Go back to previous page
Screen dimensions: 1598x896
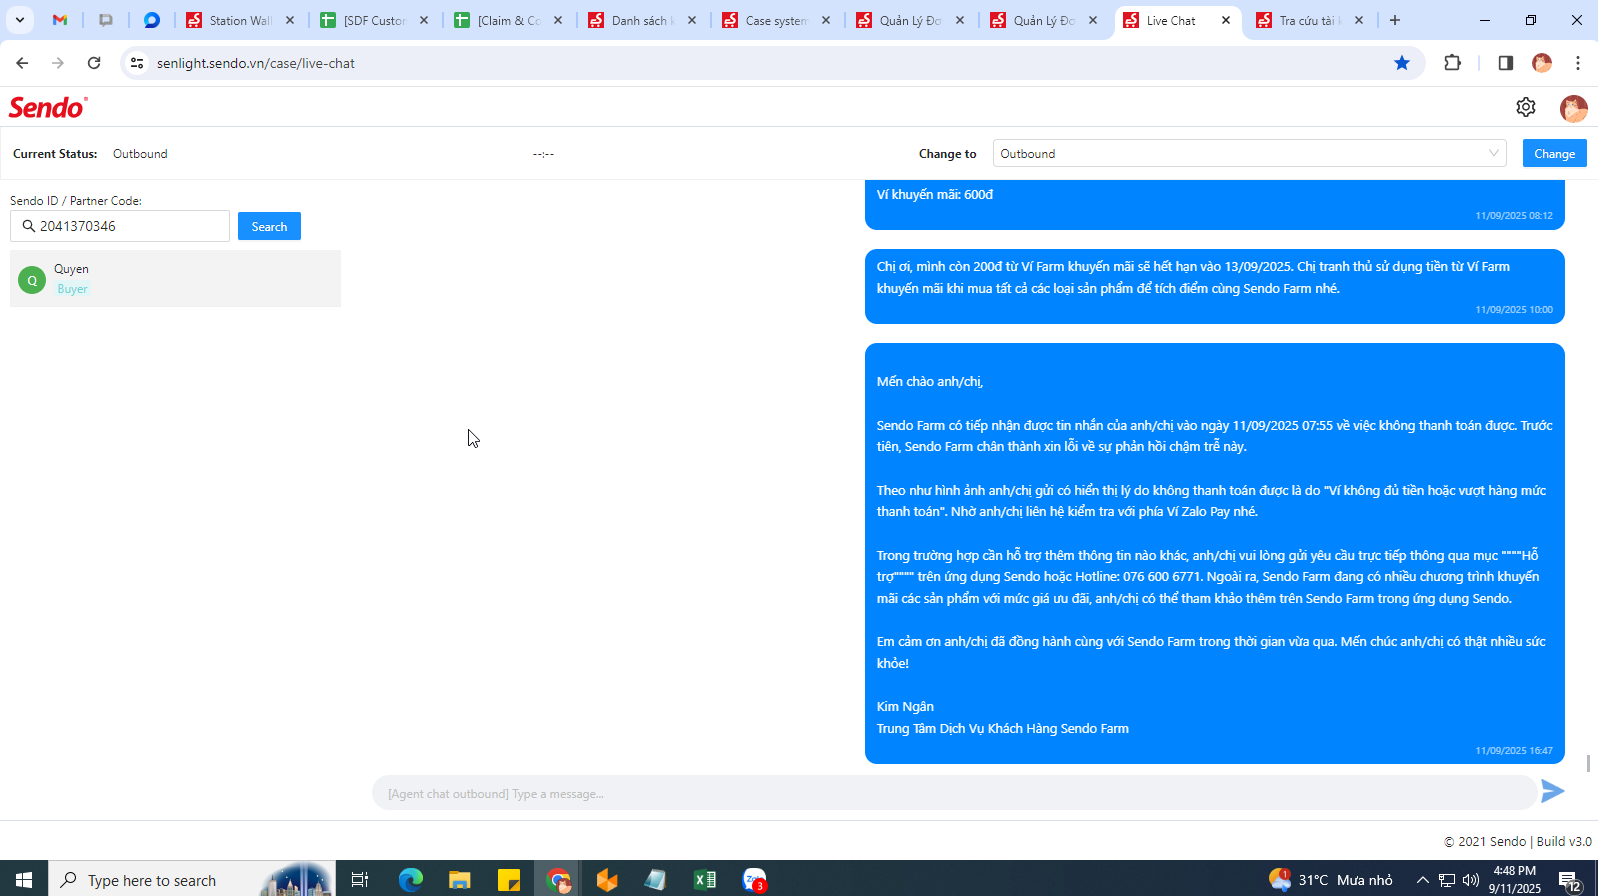pyautogui.click(x=22, y=63)
